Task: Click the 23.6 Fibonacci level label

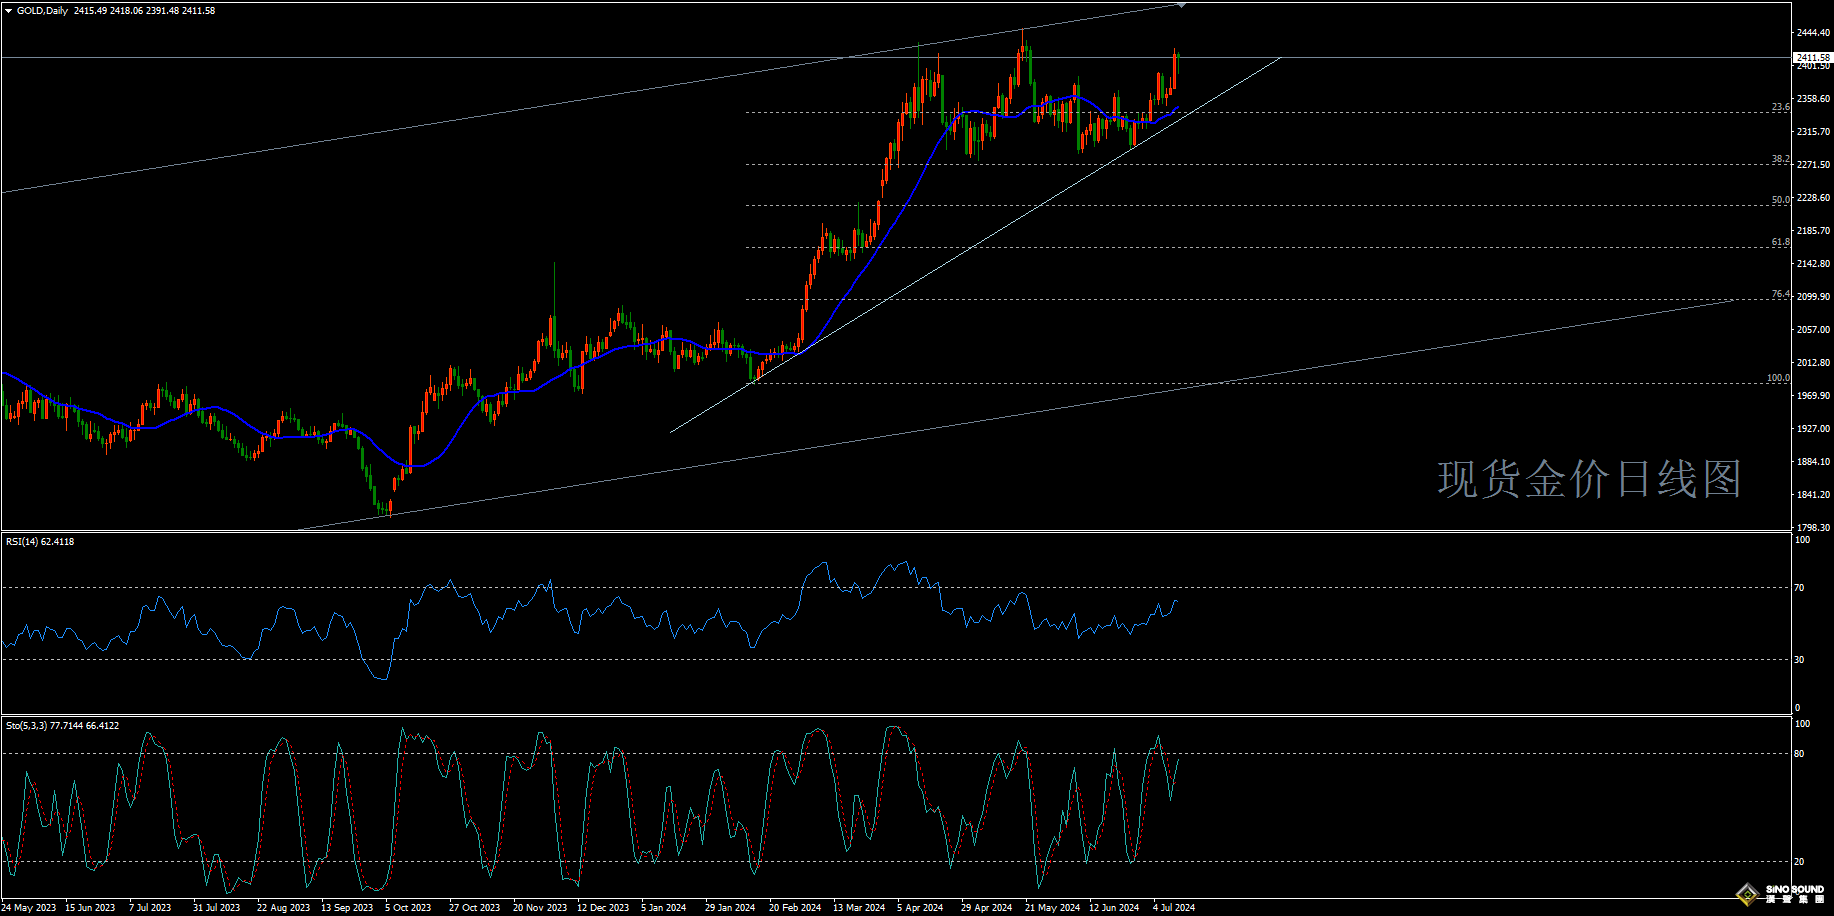Action: point(1780,107)
